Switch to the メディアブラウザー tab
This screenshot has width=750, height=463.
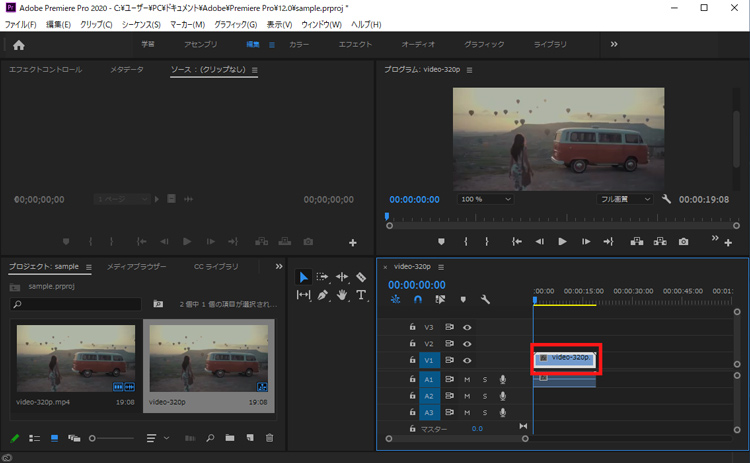pos(137,267)
